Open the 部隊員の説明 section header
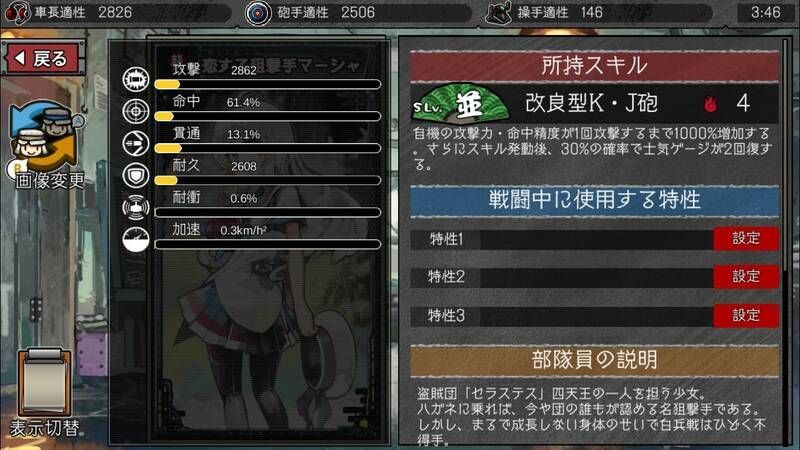800x450 pixels. tap(594, 361)
